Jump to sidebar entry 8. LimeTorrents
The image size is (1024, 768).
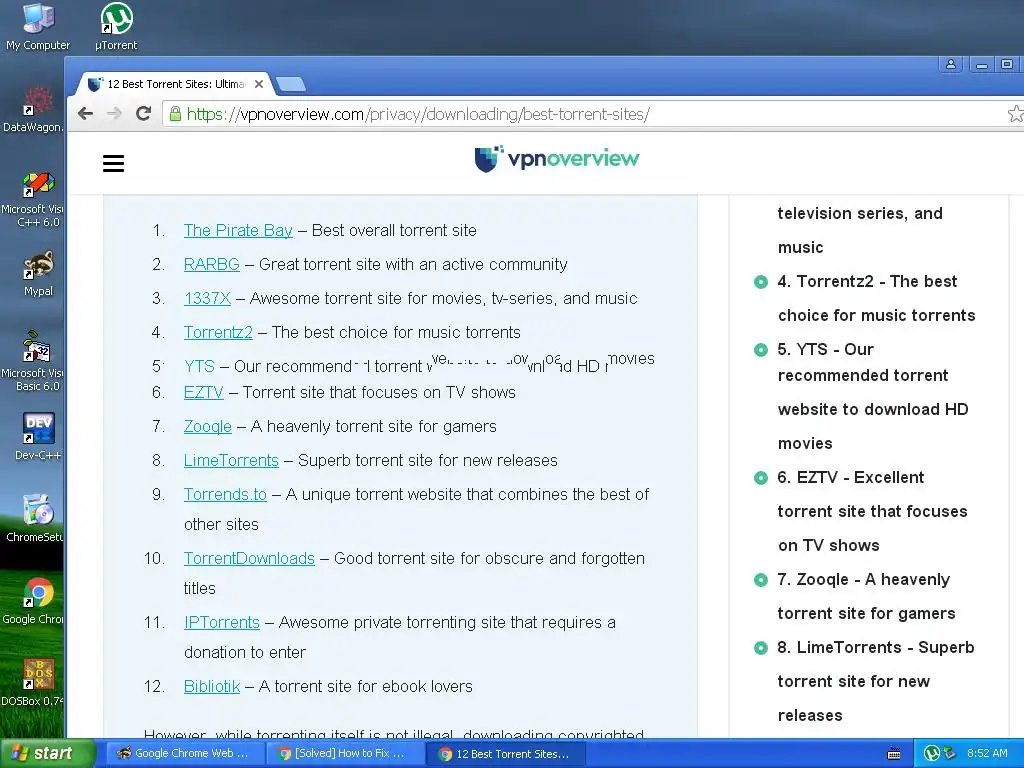click(x=875, y=681)
